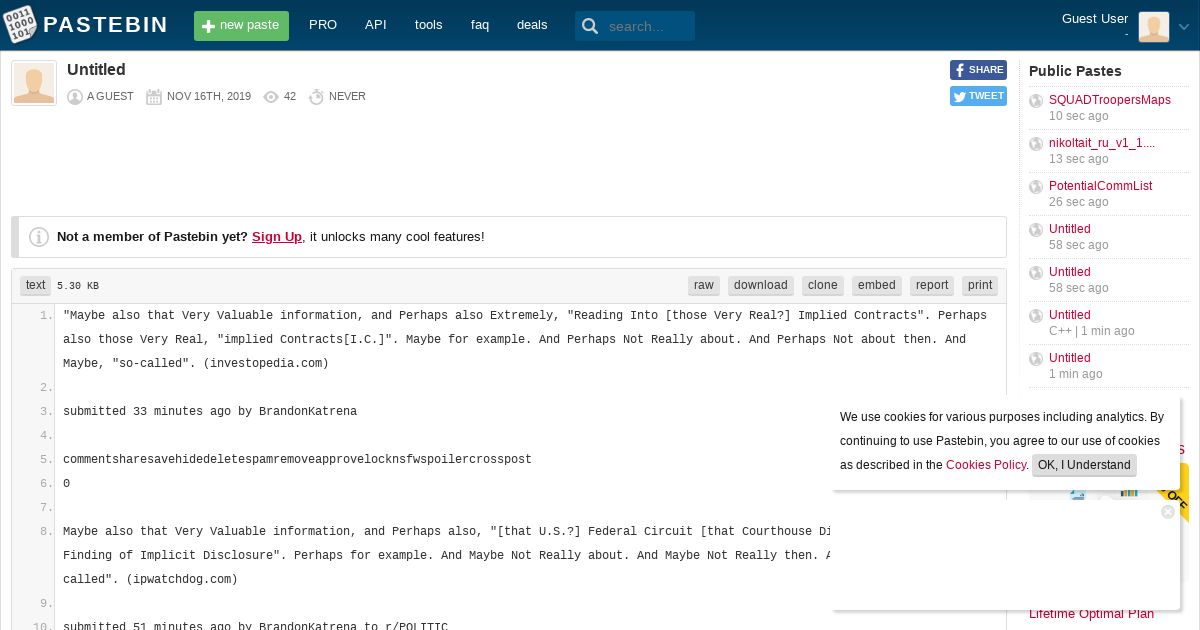Screen dimensions: 1200x630
Task: Click the line 'submitted 33 minutes ago by BrandonKatrena'
Action: click(210, 412)
